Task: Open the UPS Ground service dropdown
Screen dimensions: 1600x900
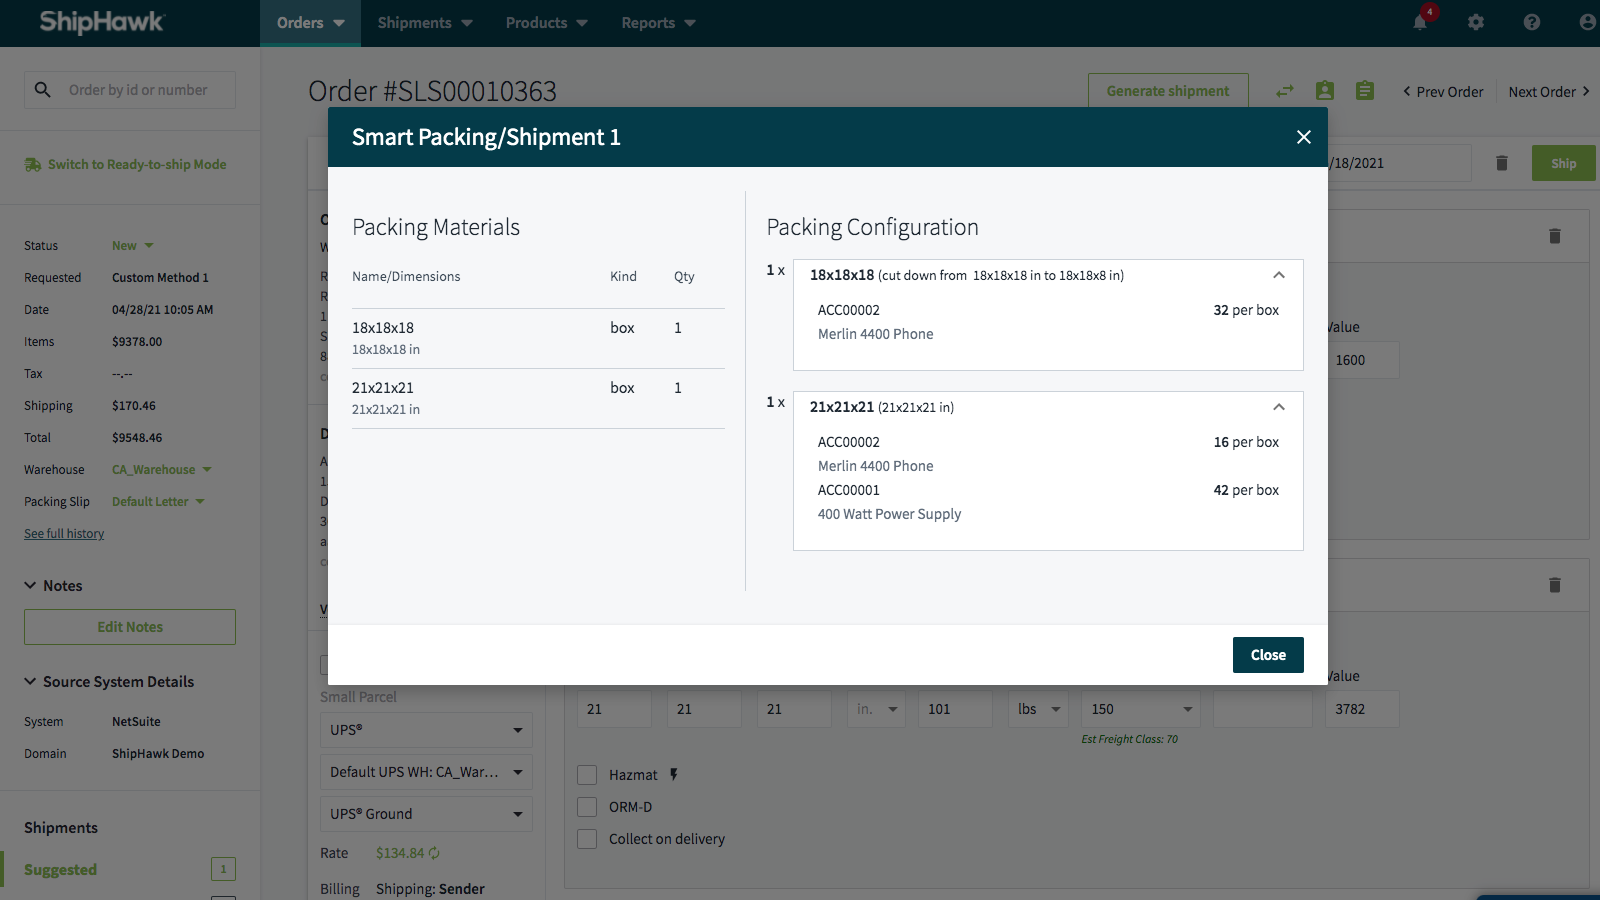Action: click(x=425, y=814)
